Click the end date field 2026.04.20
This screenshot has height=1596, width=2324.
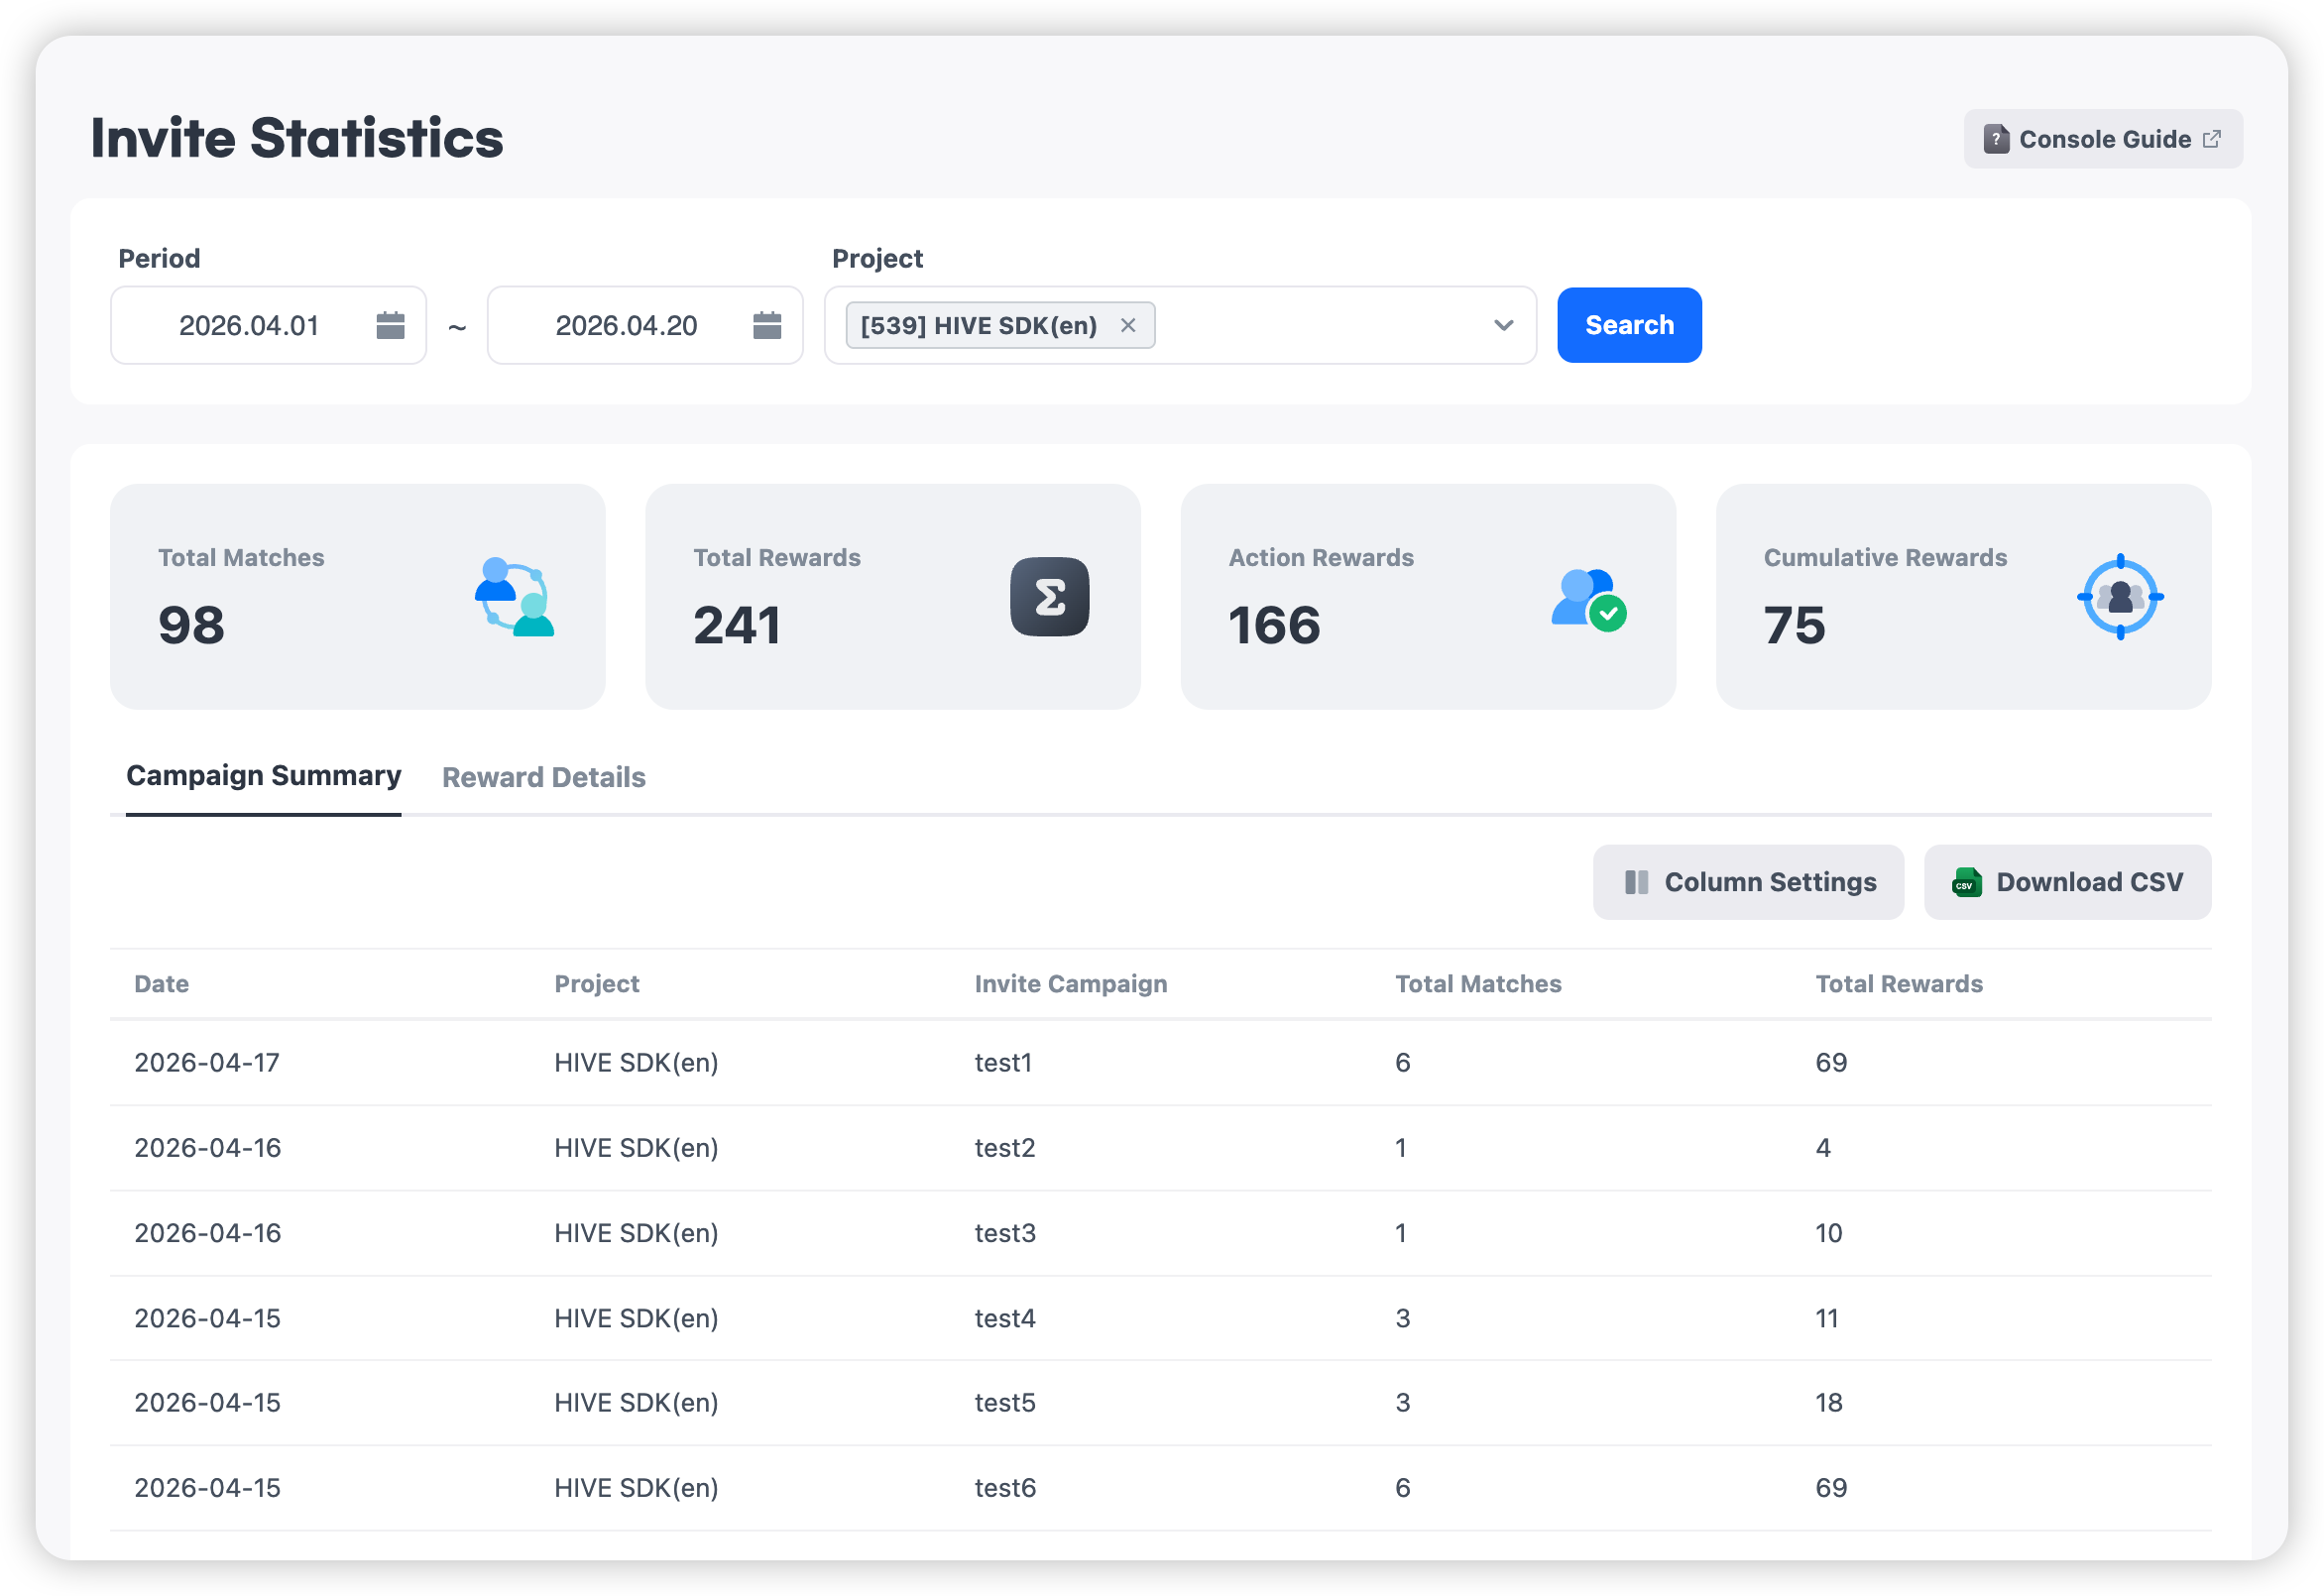point(626,325)
